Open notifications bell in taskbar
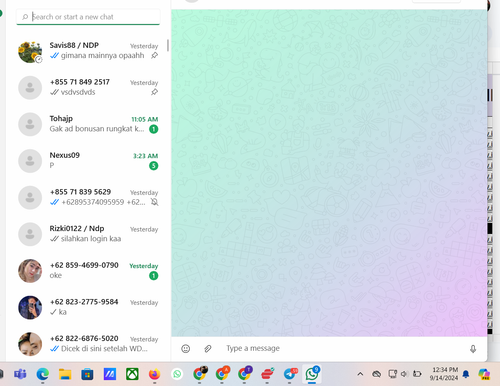This screenshot has width=500, height=386. coord(466,374)
